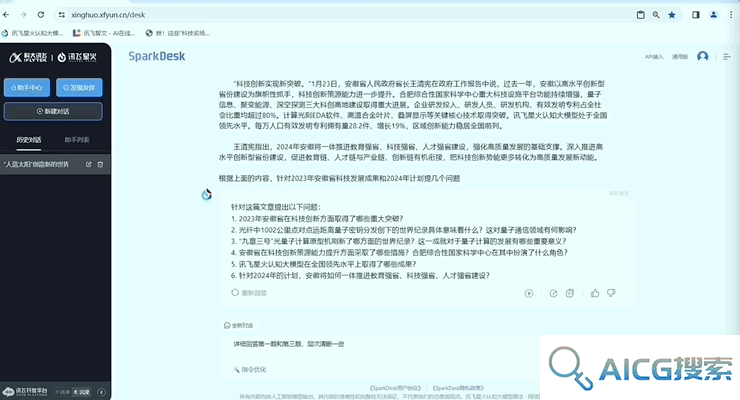This screenshot has width=740, height=400.
Task: Click the clipboard icon in address bar
Action: point(640,15)
